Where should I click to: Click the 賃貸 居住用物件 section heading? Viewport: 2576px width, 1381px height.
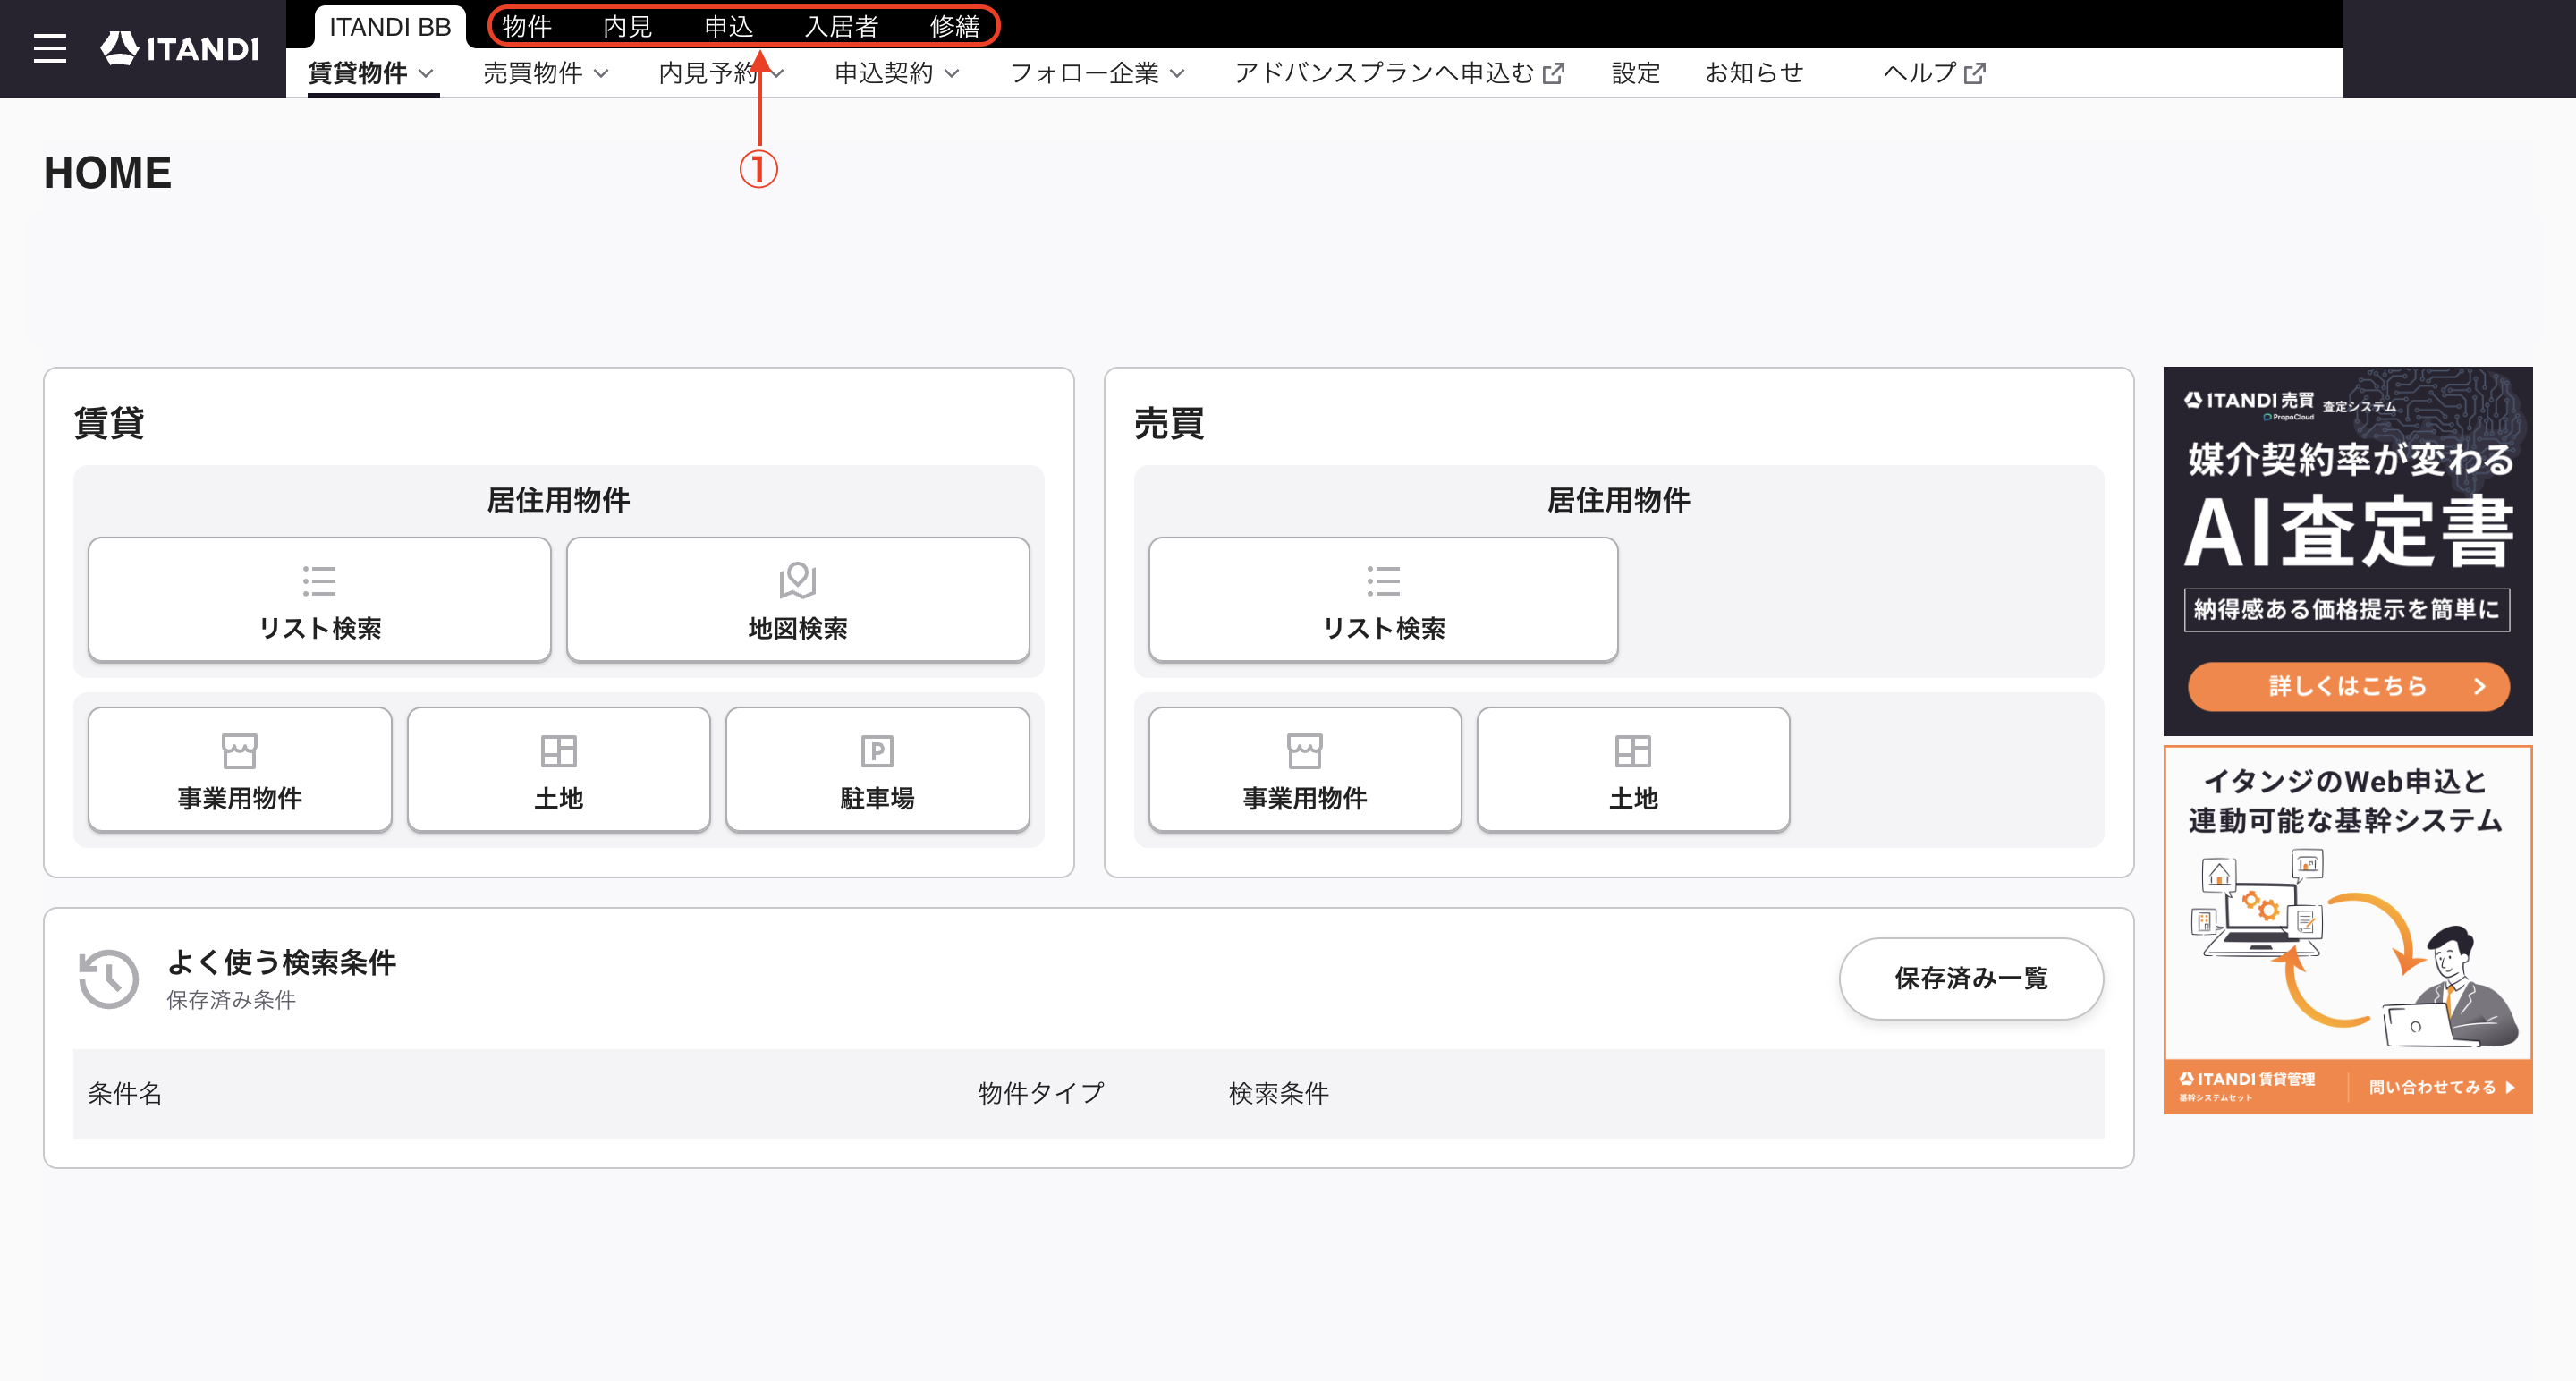[x=558, y=500]
